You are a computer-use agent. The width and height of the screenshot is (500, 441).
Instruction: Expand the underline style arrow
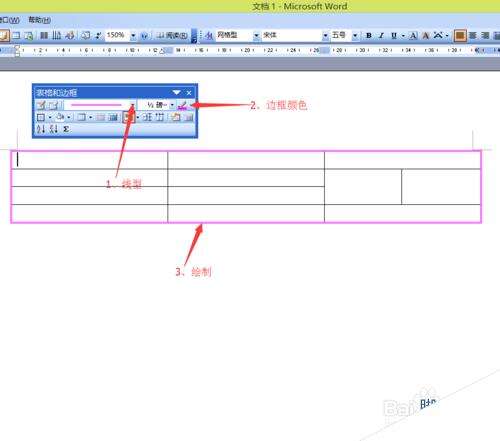(403, 35)
